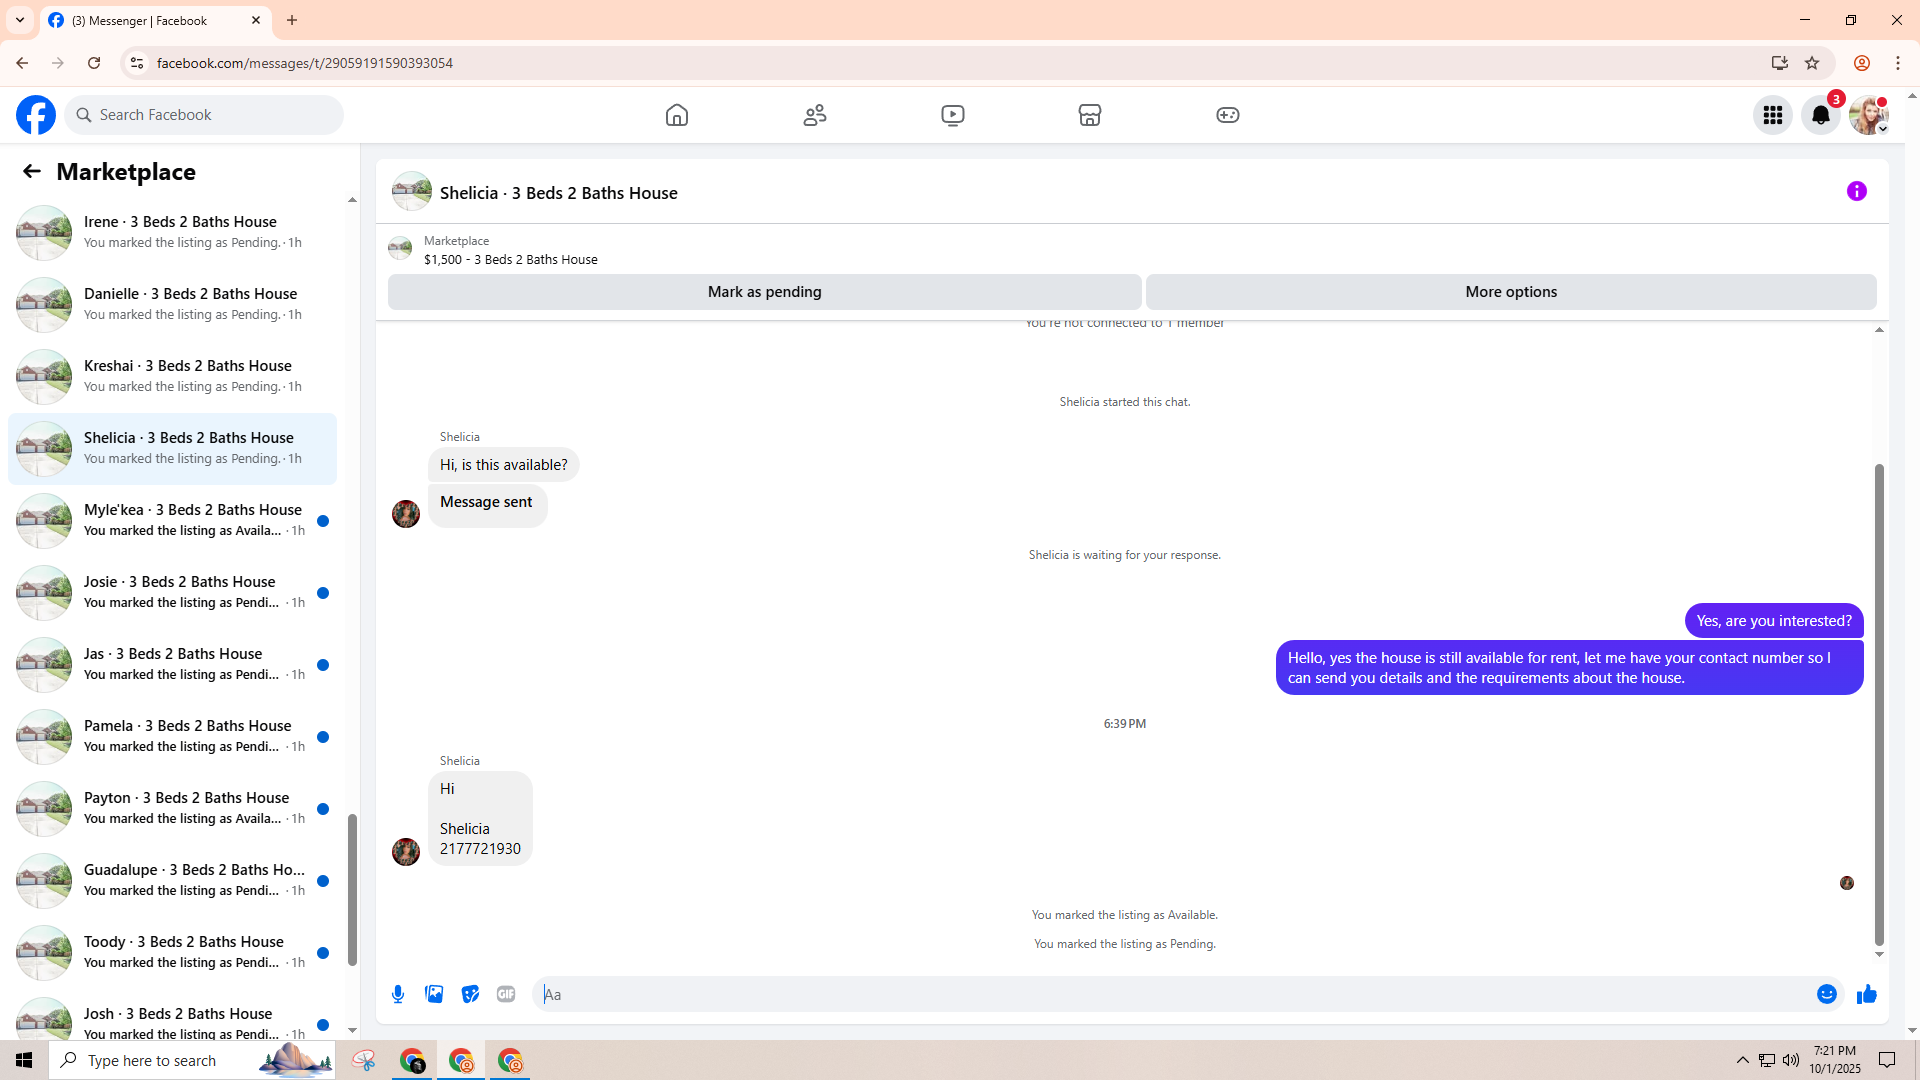1920x1080 pixels.
Task: Open Payton's unread conversation
Action: (172, 808)
